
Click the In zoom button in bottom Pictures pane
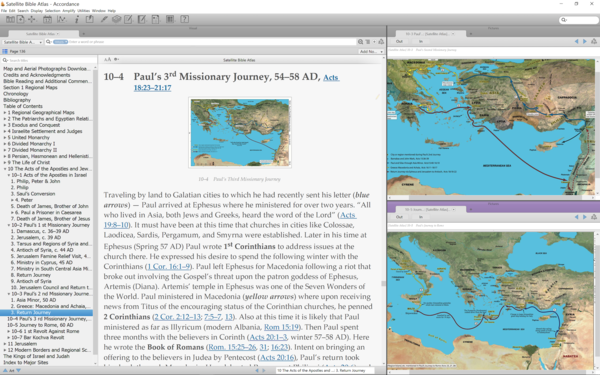421,217
